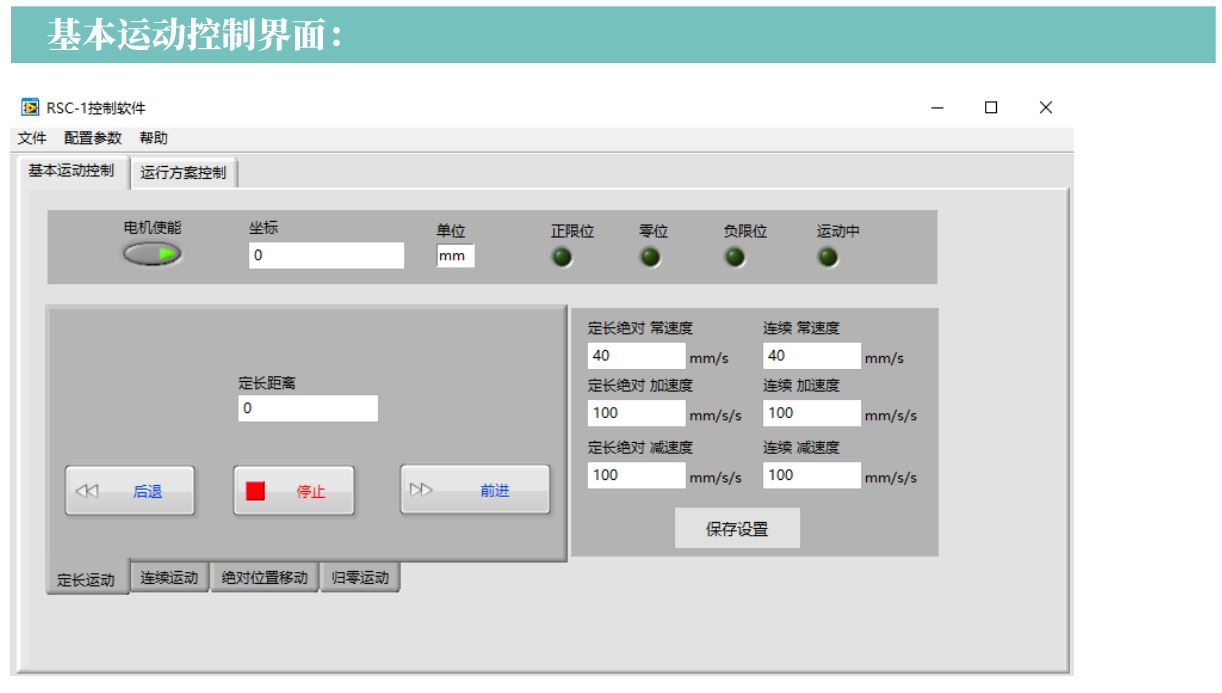The image size is (1222, 693).
Task: Switch to the 归零运动 tab
Action: pyautogui.click(x=360, y=577)
